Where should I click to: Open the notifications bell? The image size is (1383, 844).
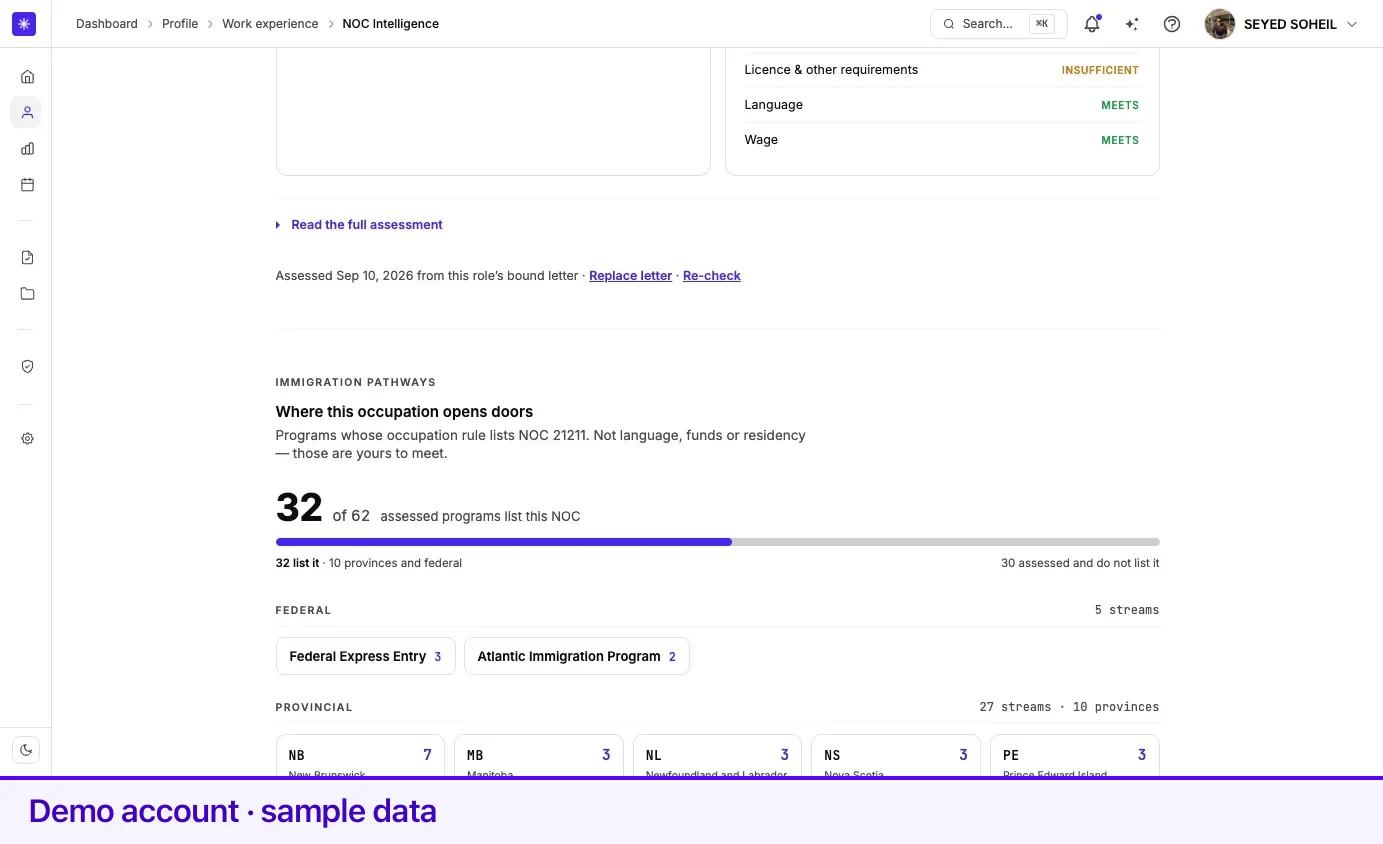point(1092,24)
